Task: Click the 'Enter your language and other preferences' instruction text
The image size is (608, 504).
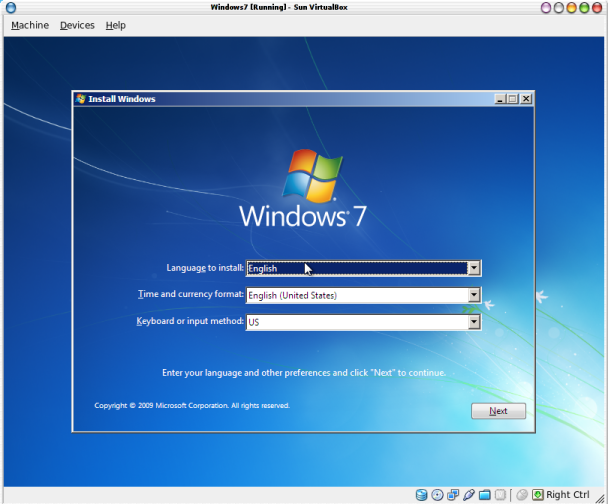Action: (x=304, y=373)
